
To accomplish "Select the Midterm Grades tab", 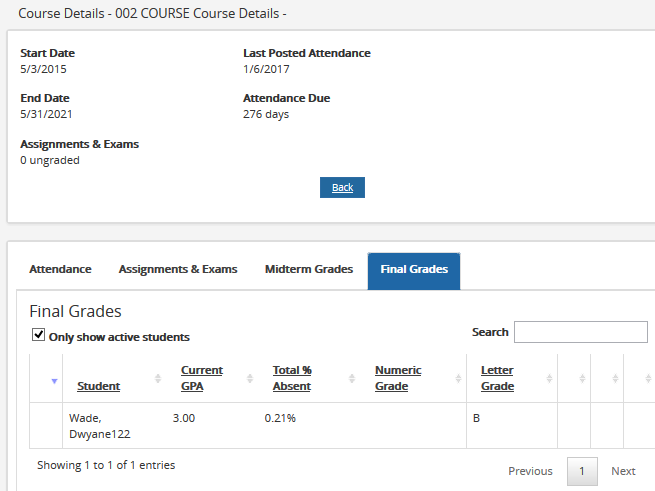I will (308, 270).
